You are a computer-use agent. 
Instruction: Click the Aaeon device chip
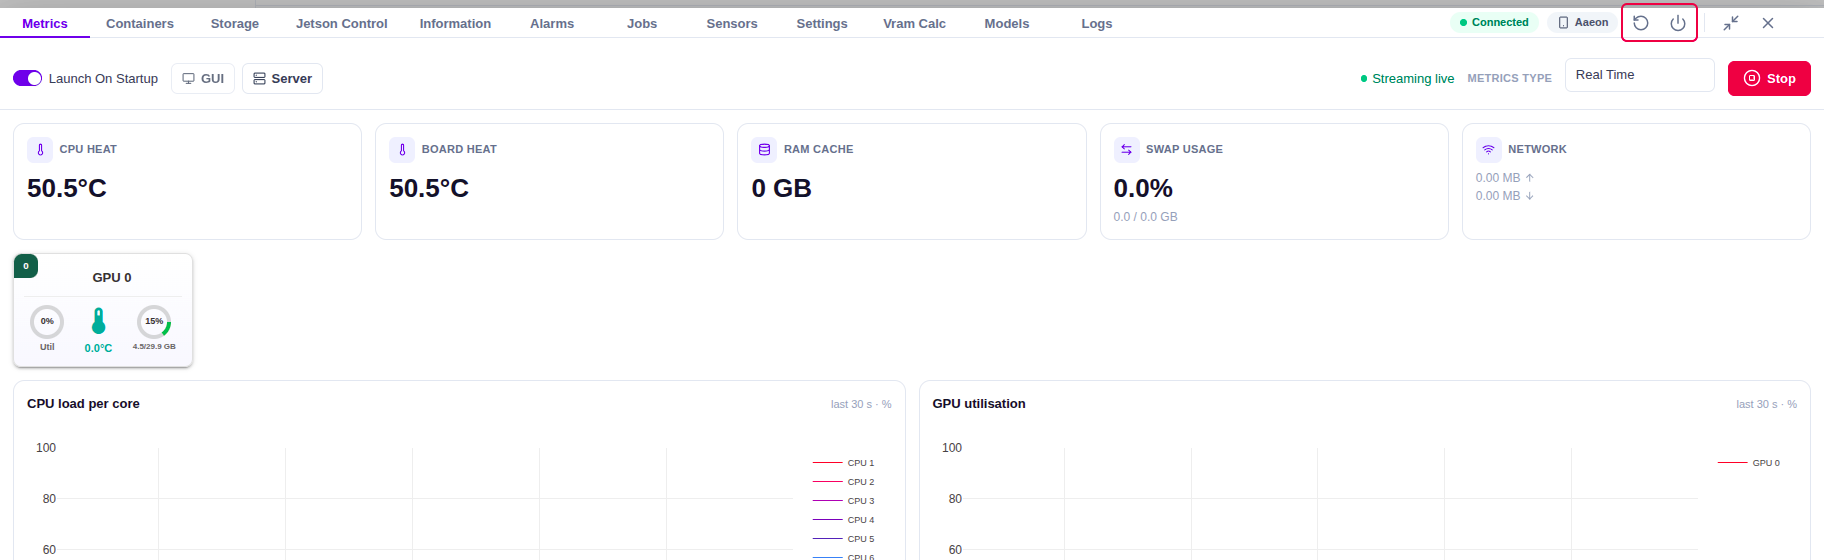(x=1583, y=22)
